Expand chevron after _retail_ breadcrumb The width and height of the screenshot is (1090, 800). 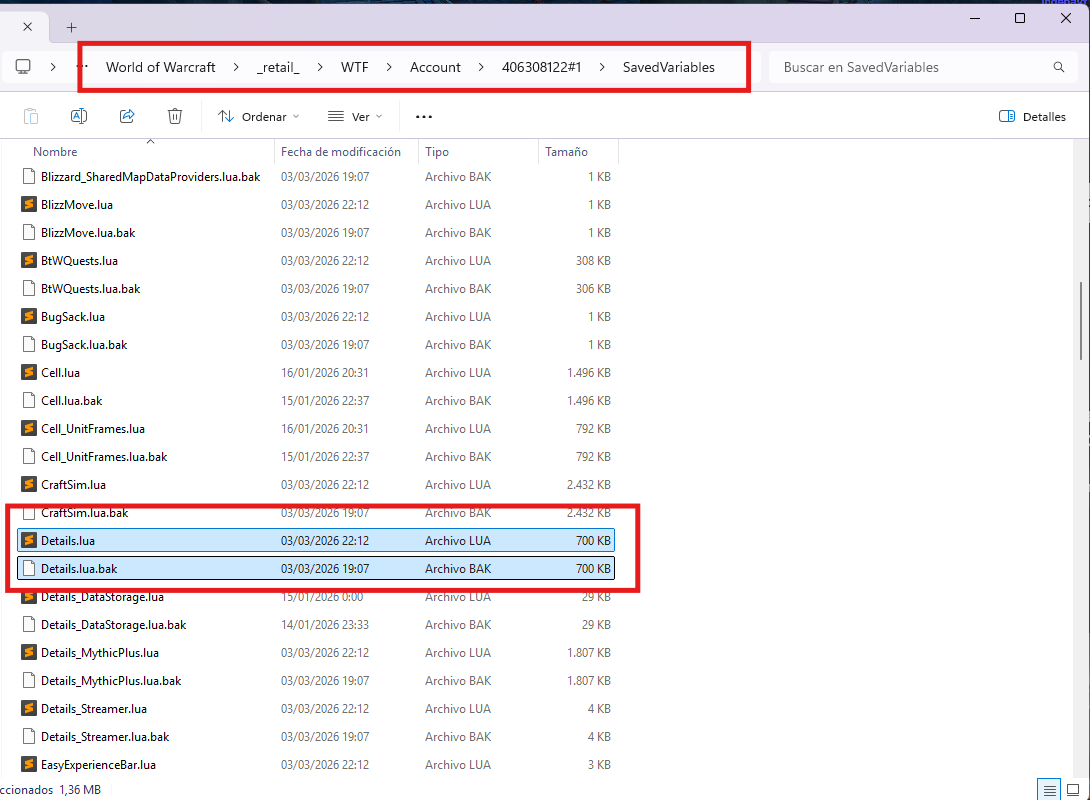(320, 67)
